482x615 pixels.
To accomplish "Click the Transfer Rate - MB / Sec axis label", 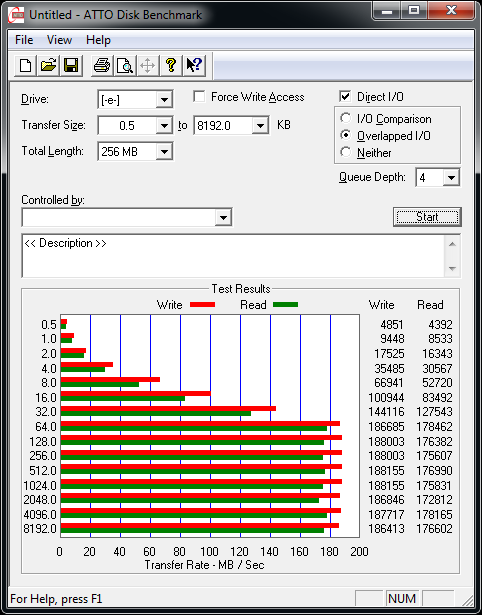I will coord(204,565).
